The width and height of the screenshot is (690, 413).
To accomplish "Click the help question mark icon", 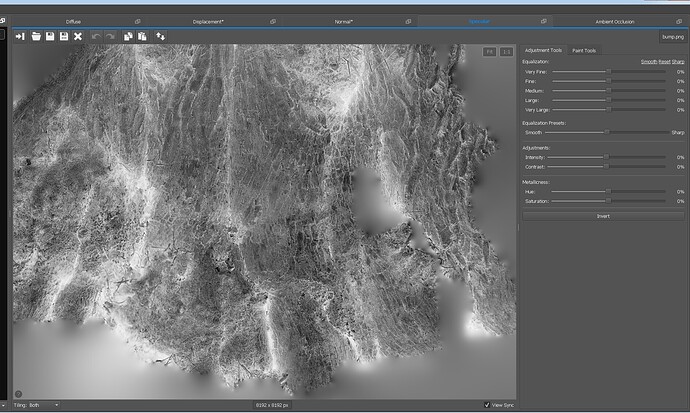I will [x=18, y=394].
